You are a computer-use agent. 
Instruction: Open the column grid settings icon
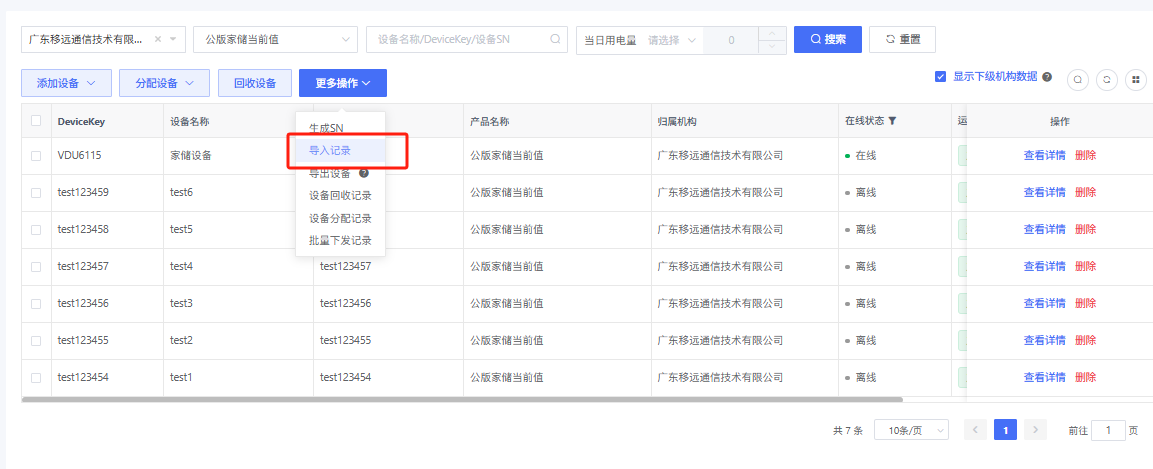point(1135,79)
